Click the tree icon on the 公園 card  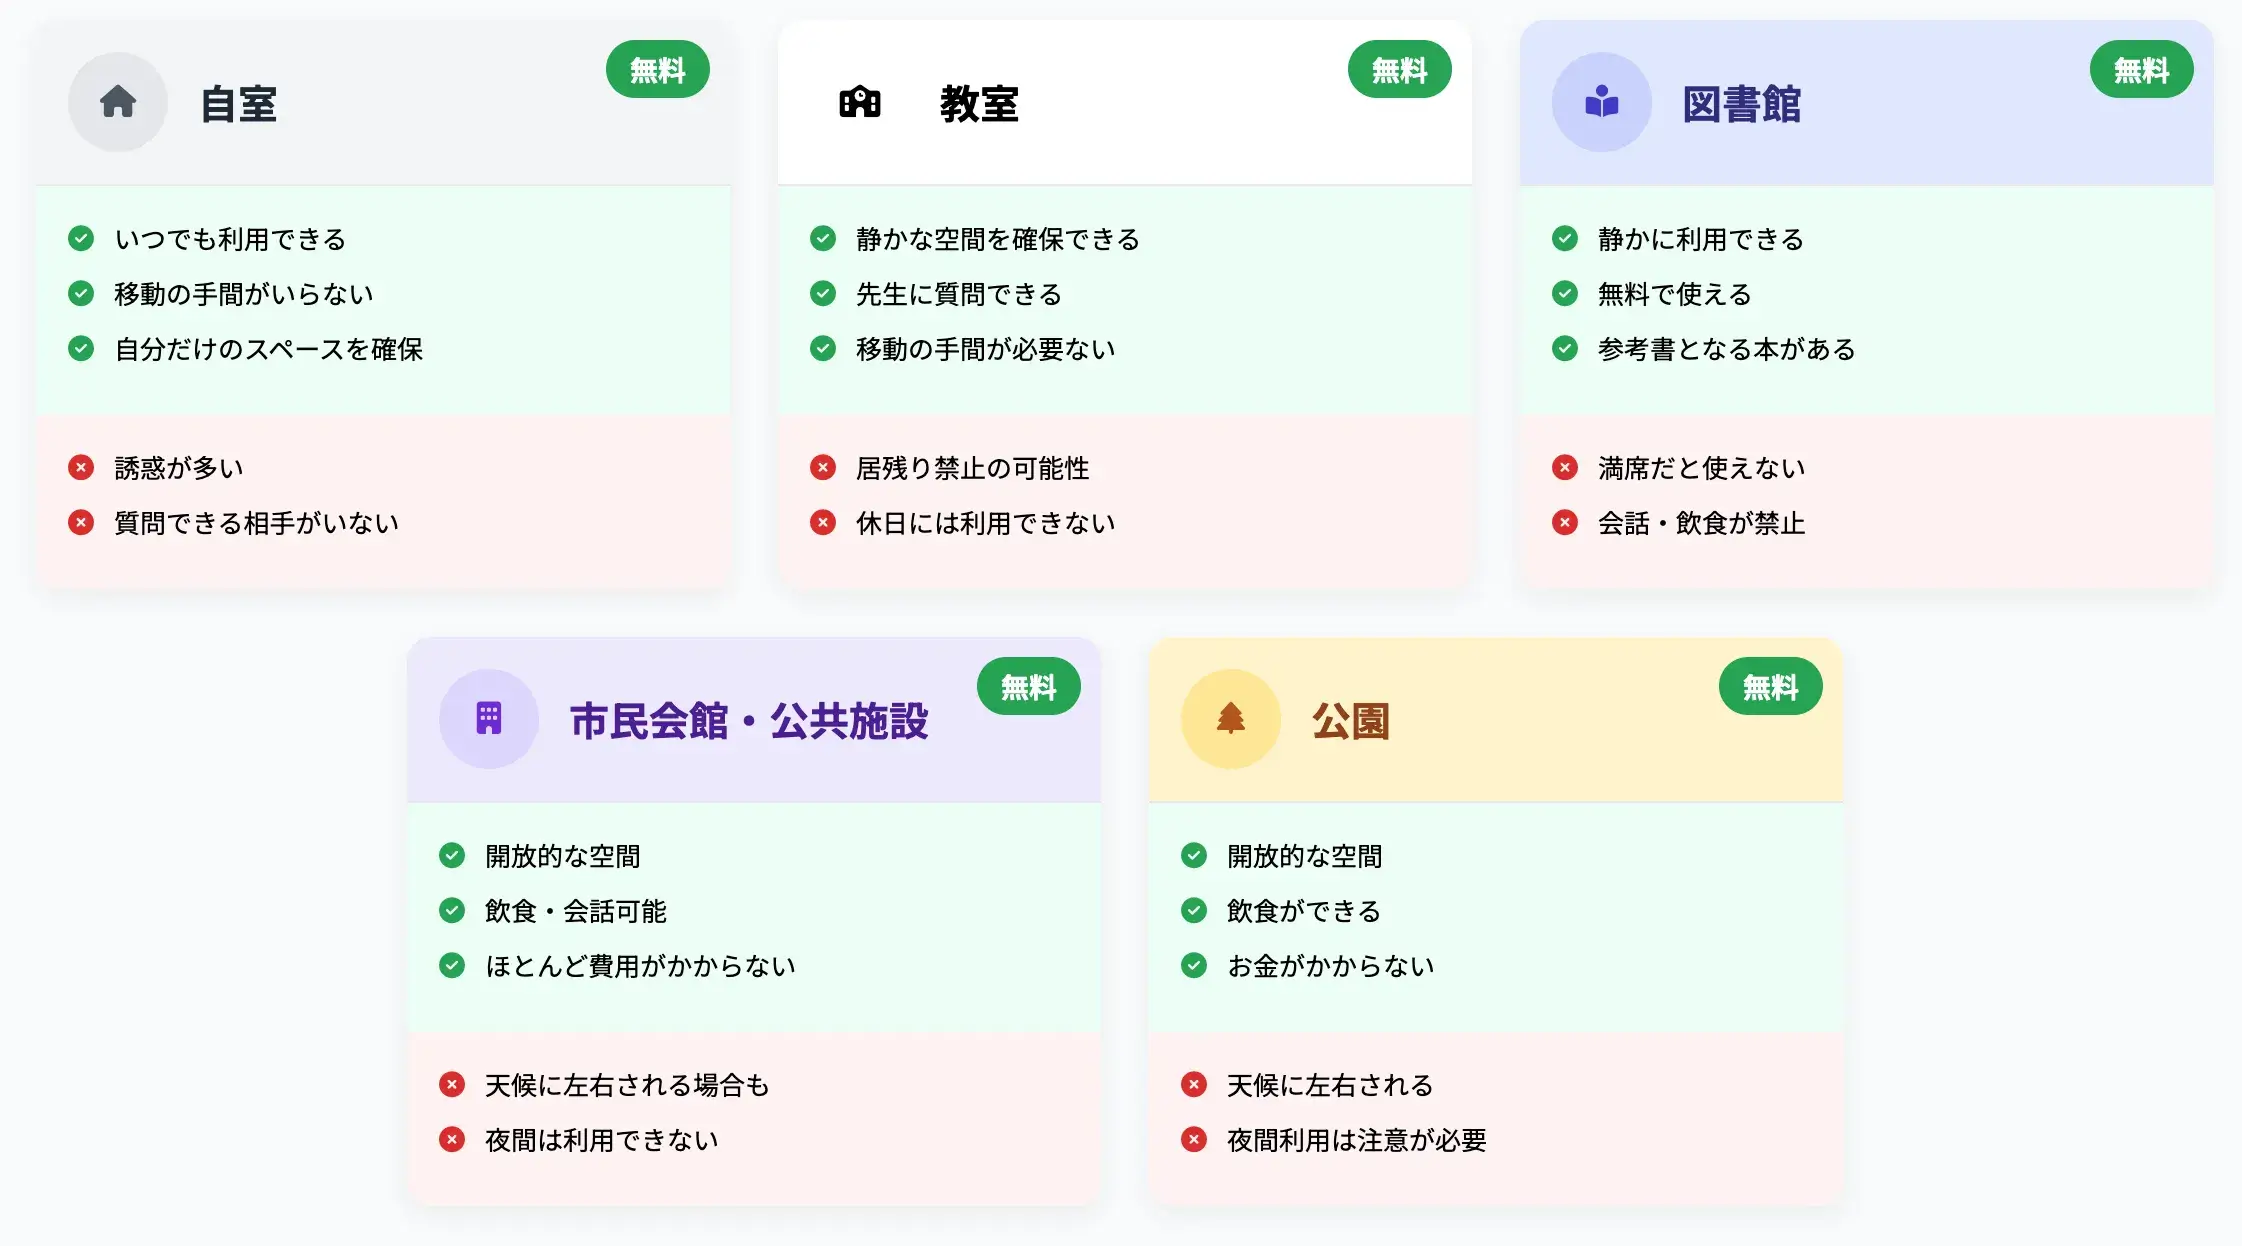pyautogui.click(x=1231, y=718)
